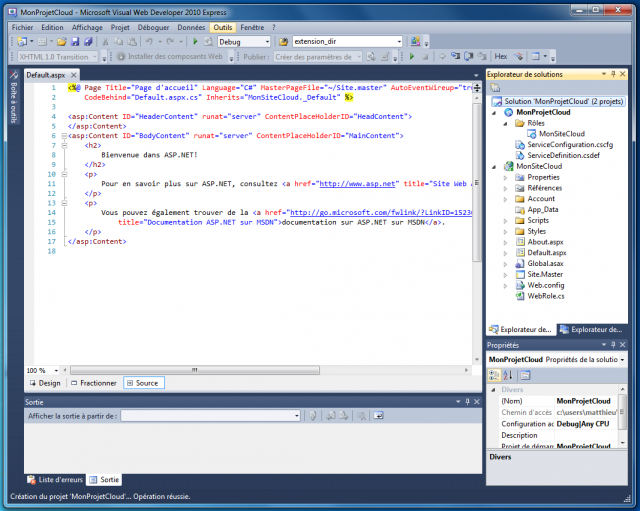Open the Debug configuration dropdown

[x=267, y=42]
